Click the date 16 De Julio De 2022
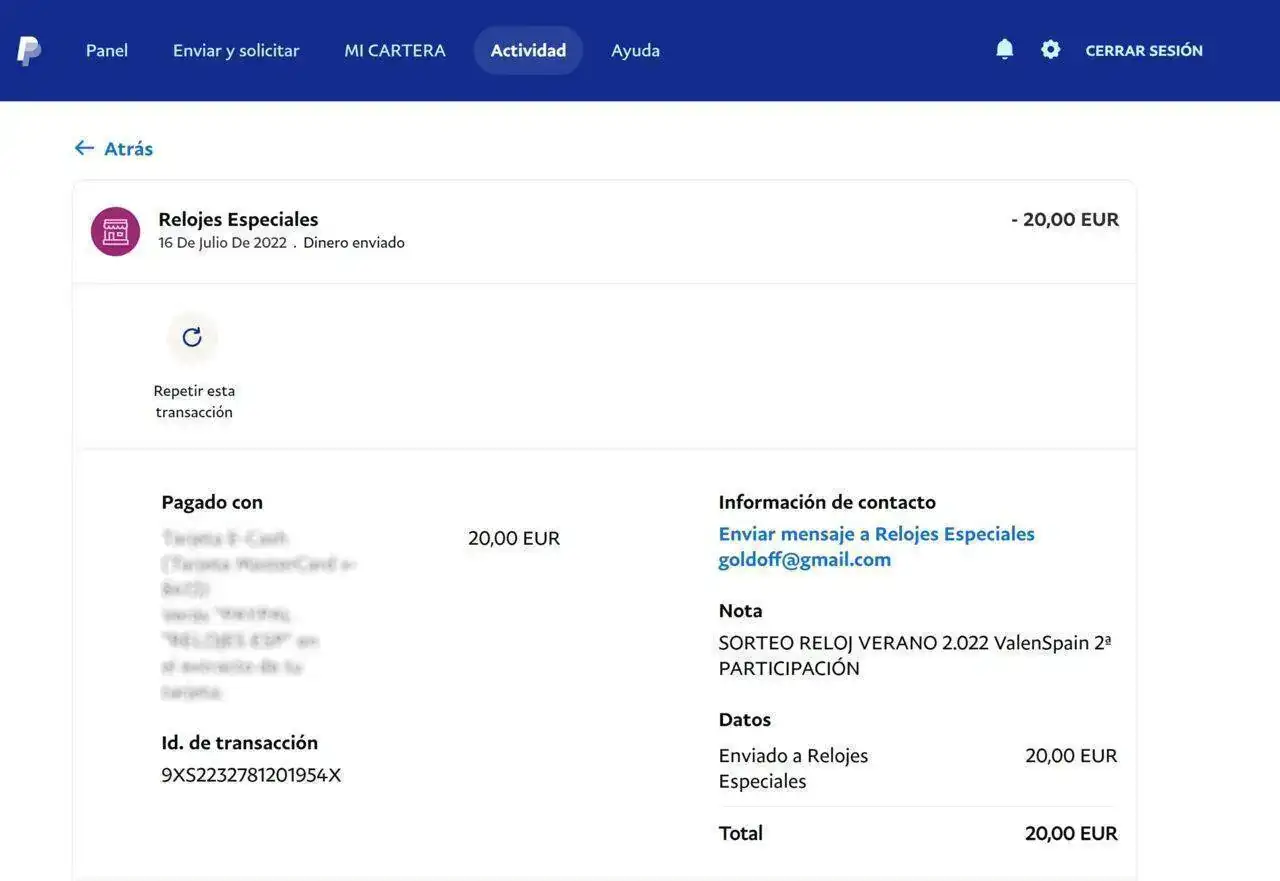Viewport: 1280px width, 881px height. [222, 243]
